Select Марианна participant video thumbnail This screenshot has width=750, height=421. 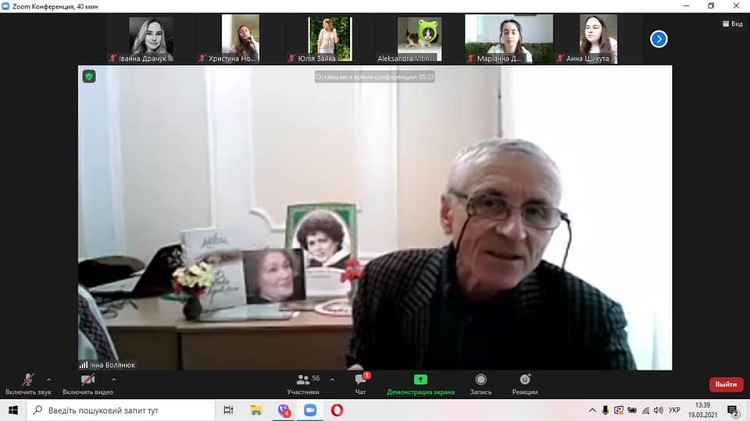point(496,38)
